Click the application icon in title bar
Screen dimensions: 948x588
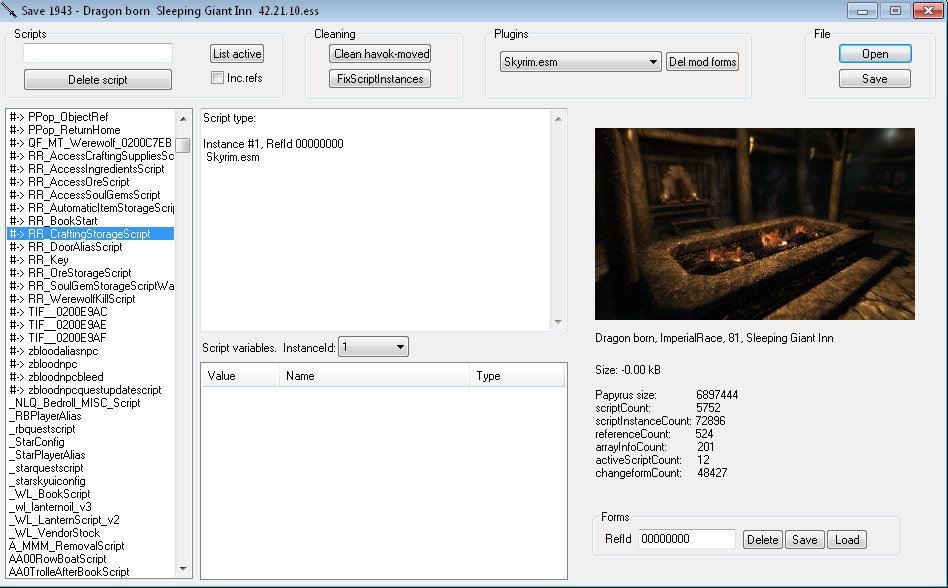pos(10,10)
